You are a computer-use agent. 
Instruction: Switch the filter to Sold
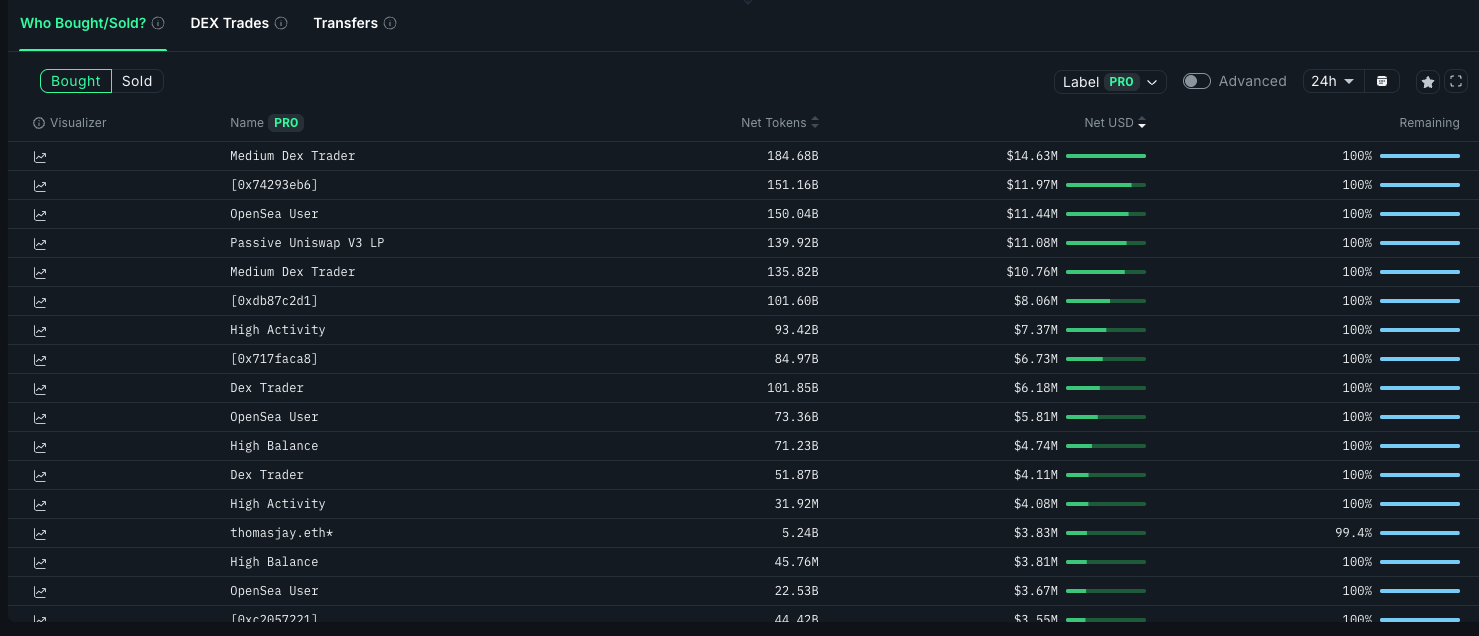pos(137,81)
